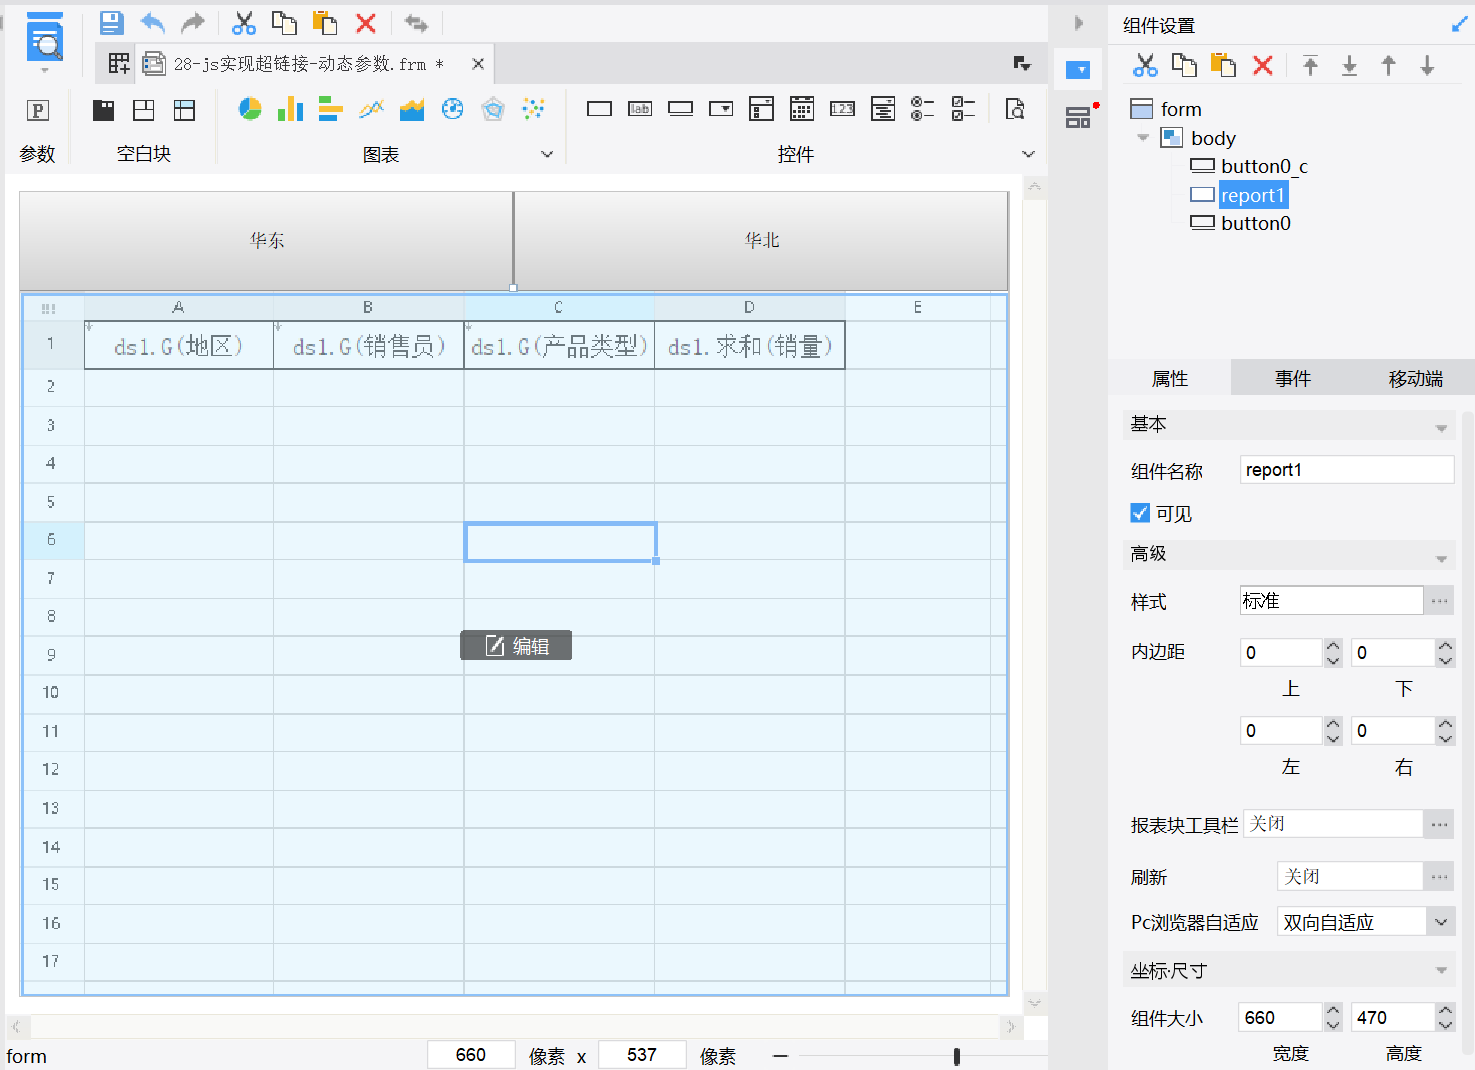The height and width of the screenshot is (1070, 1475).
Task: Open the 样式 style ellipsis button
Action: coord(1439,601)
